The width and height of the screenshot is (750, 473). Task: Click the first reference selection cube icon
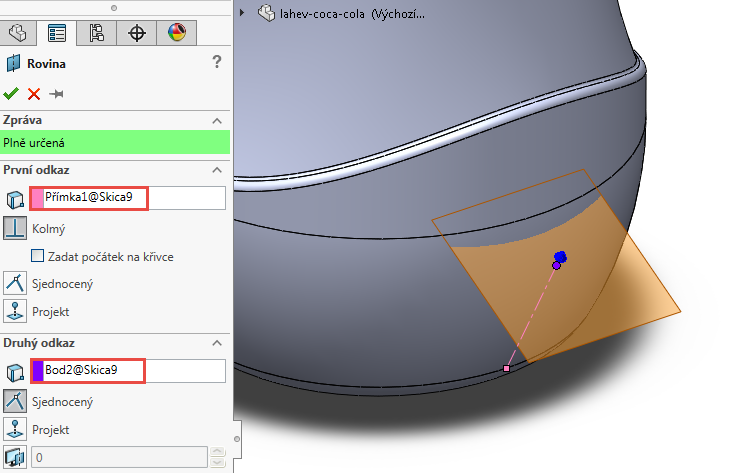15,199
